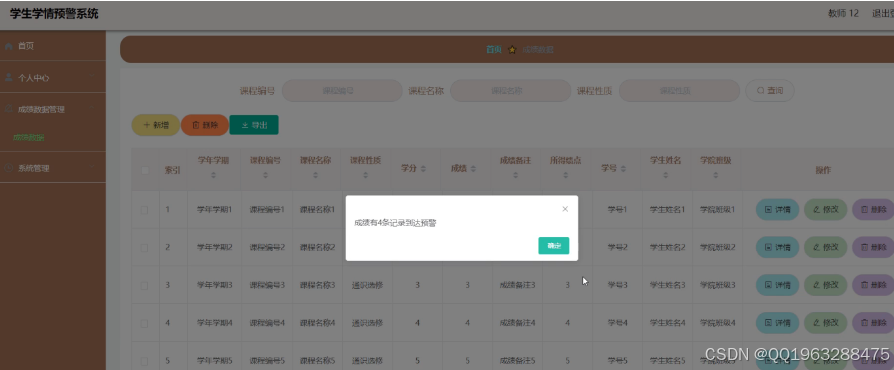
Task: Sort by the 所得绩点 column arrows
Action: tap(566, 176)
